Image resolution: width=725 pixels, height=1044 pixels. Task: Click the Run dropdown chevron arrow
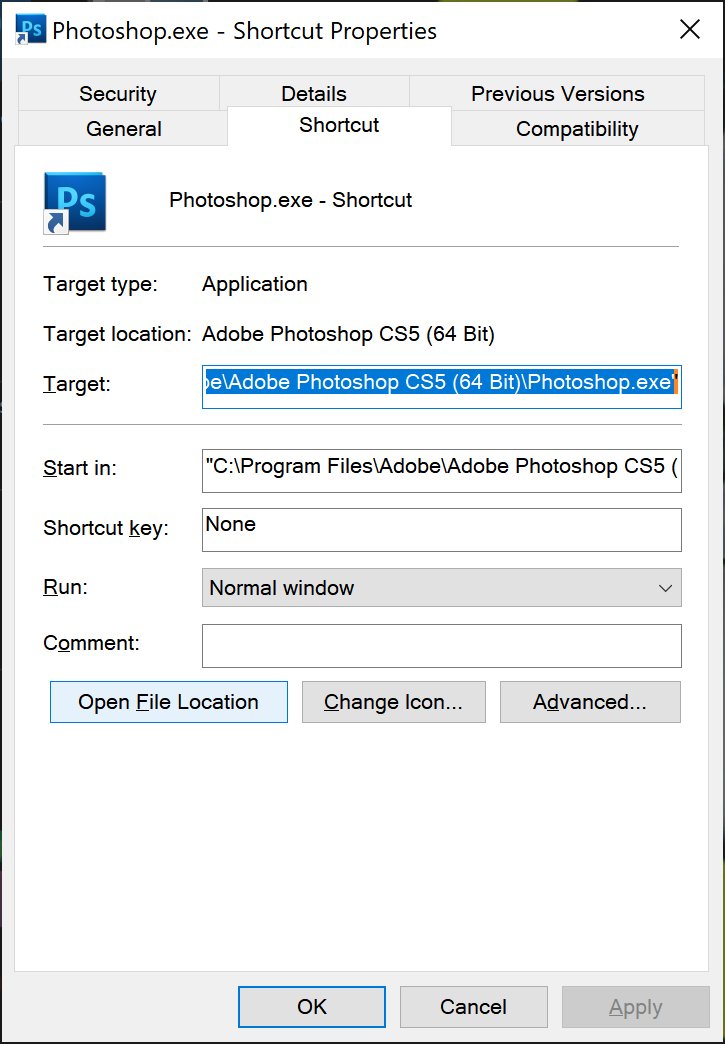pyautogui.click(x=665, y=588)
